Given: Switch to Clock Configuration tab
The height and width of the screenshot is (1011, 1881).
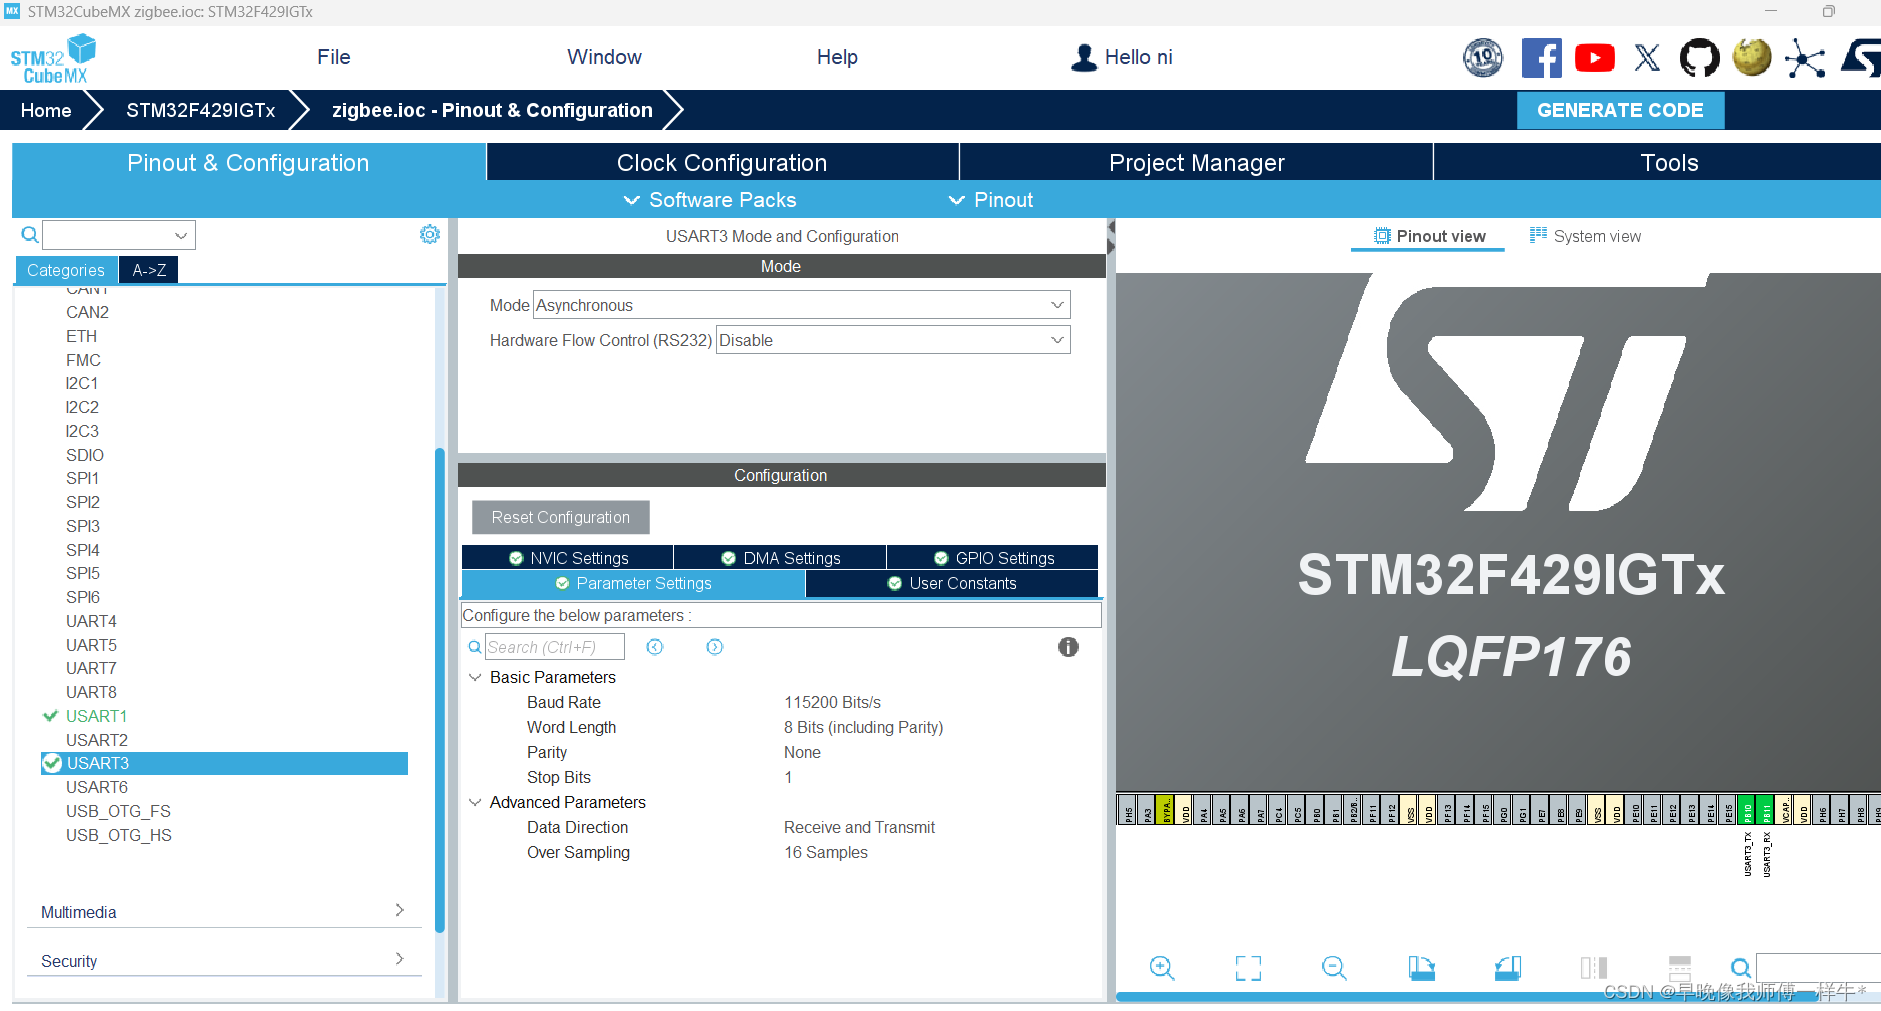Looking at the screenshot, I should pos(722,162).
